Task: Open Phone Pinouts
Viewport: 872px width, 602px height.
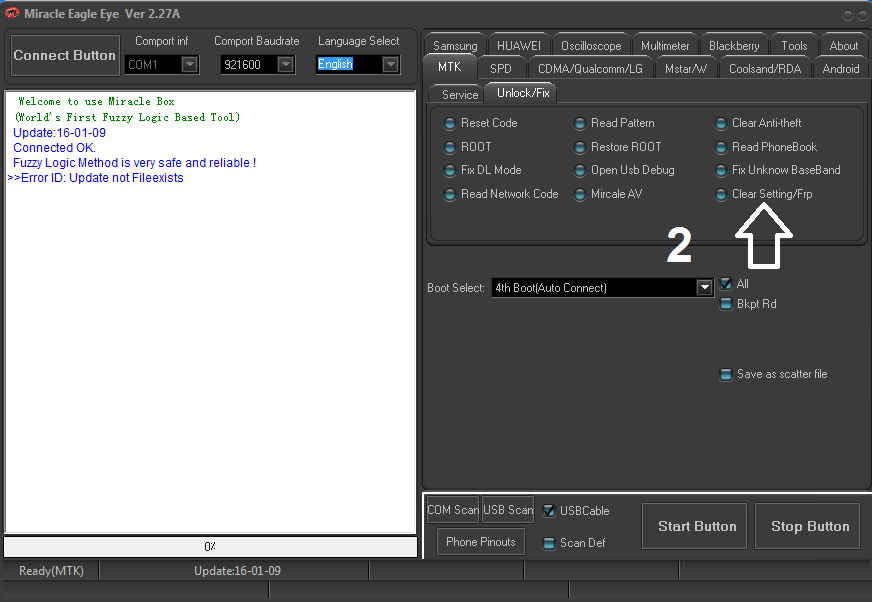Action: (x=481, y=542)
